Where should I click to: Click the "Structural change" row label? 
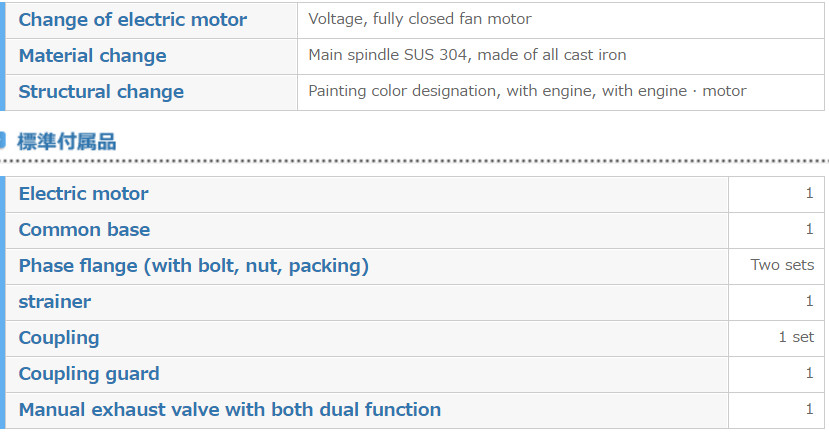coord(101,92)
